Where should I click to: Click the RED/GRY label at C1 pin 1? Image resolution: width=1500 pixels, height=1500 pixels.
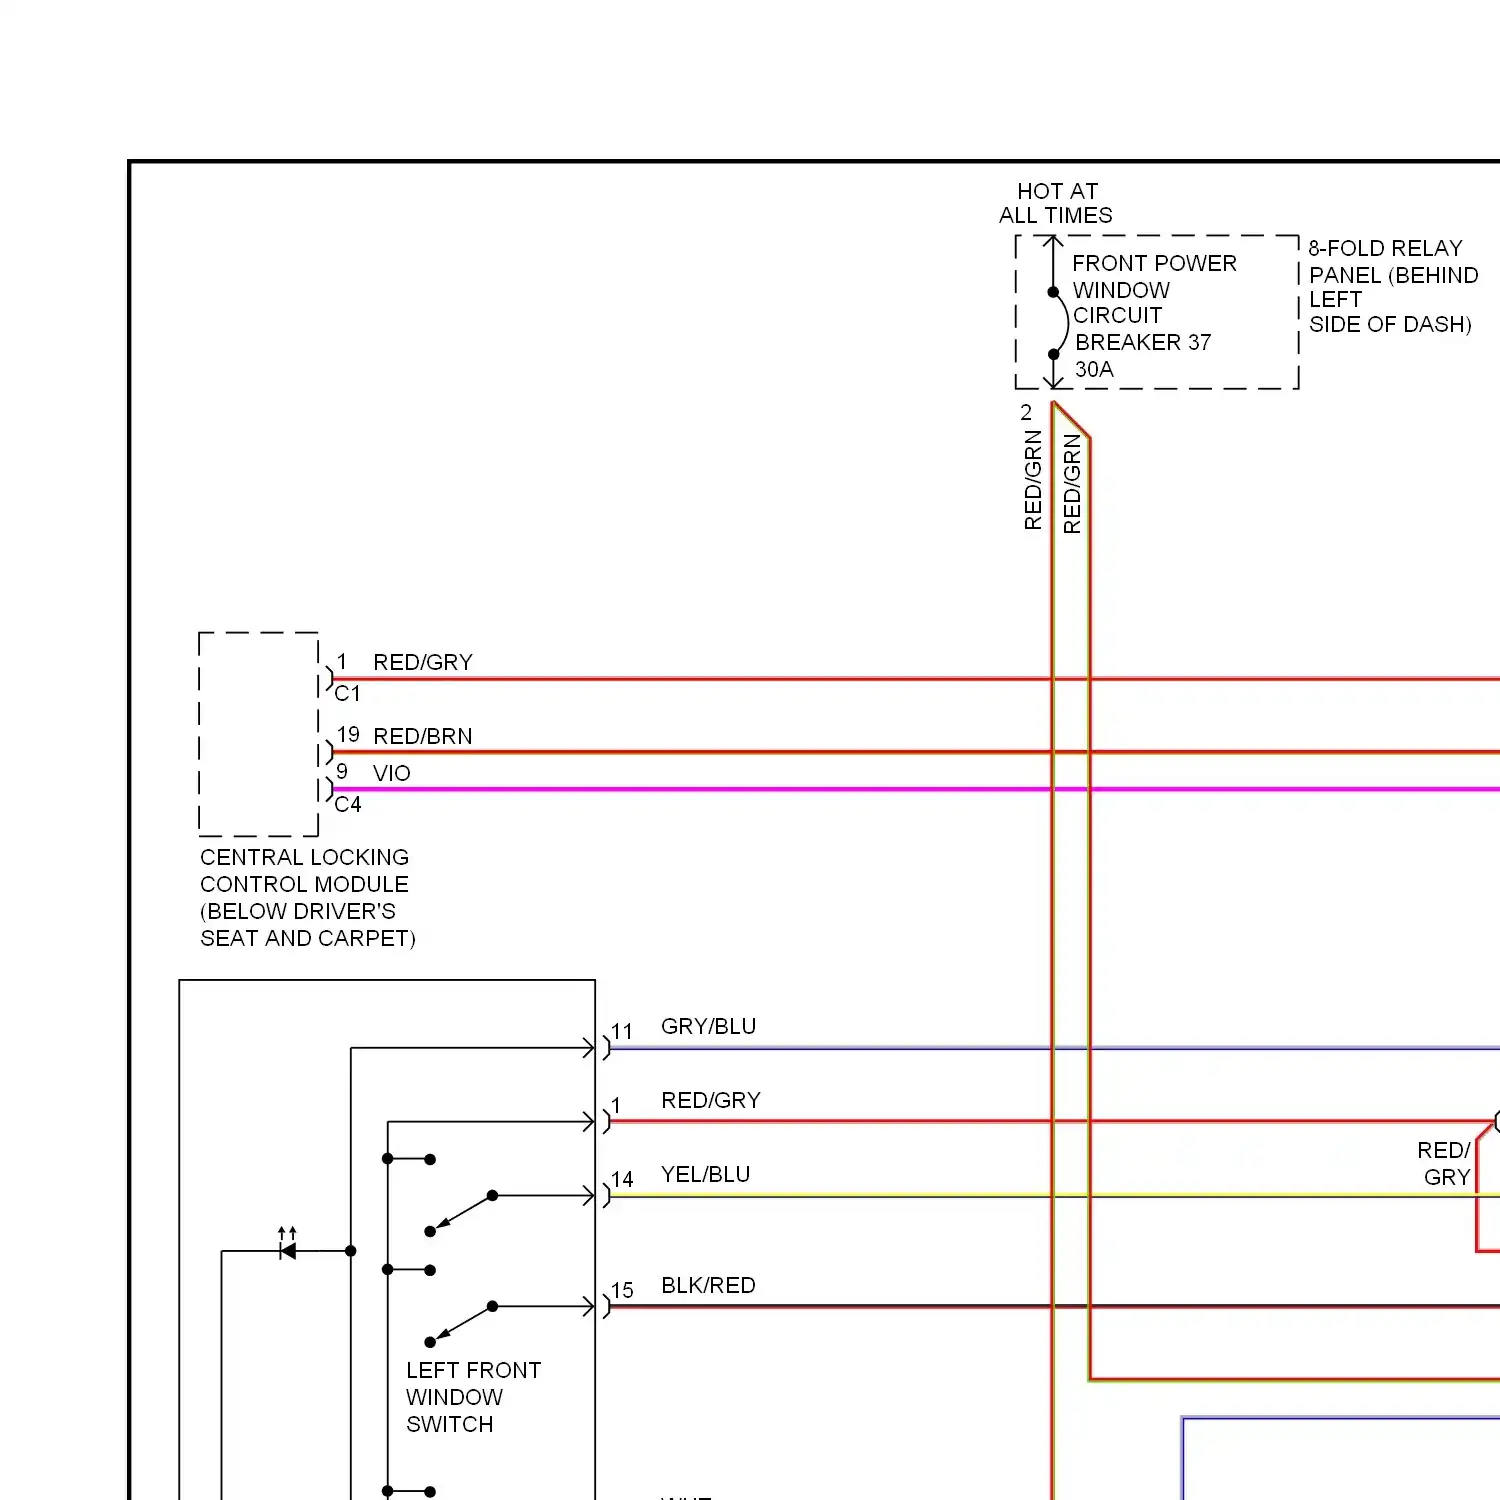423,662
